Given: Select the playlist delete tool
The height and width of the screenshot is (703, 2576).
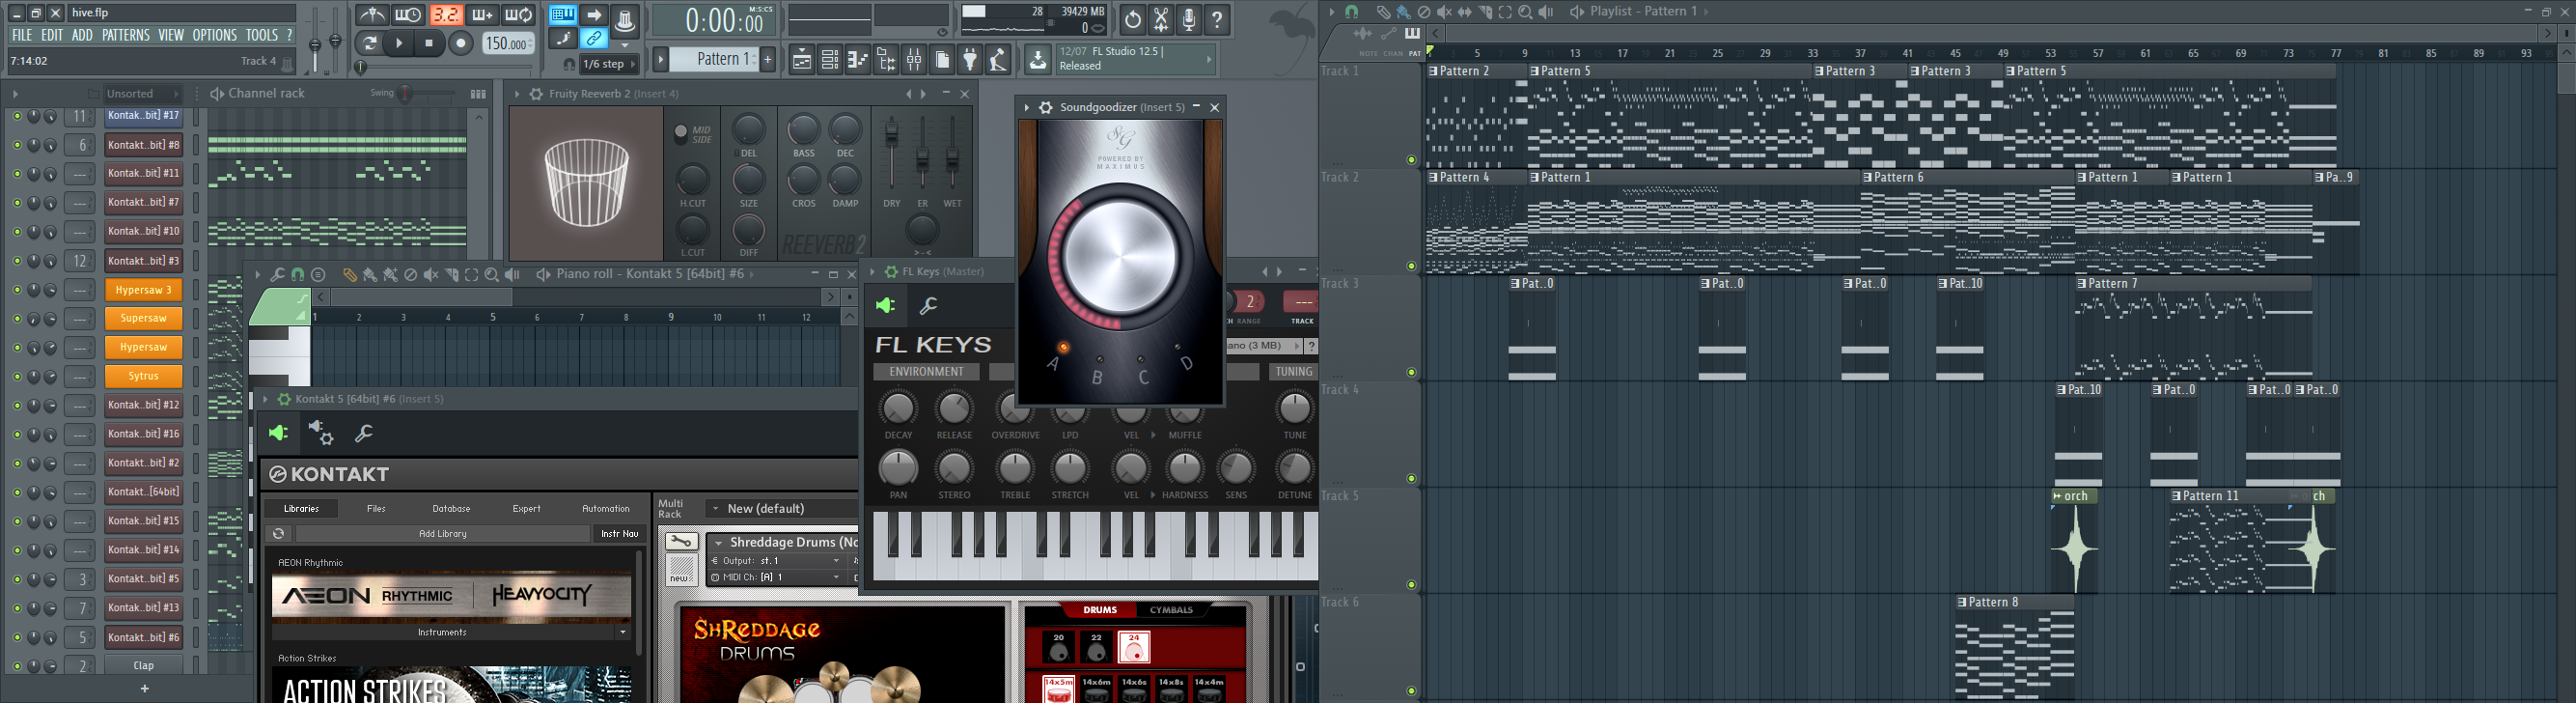Looking at the screenshot, I should pyautogui.click(x=1424, y=12).
